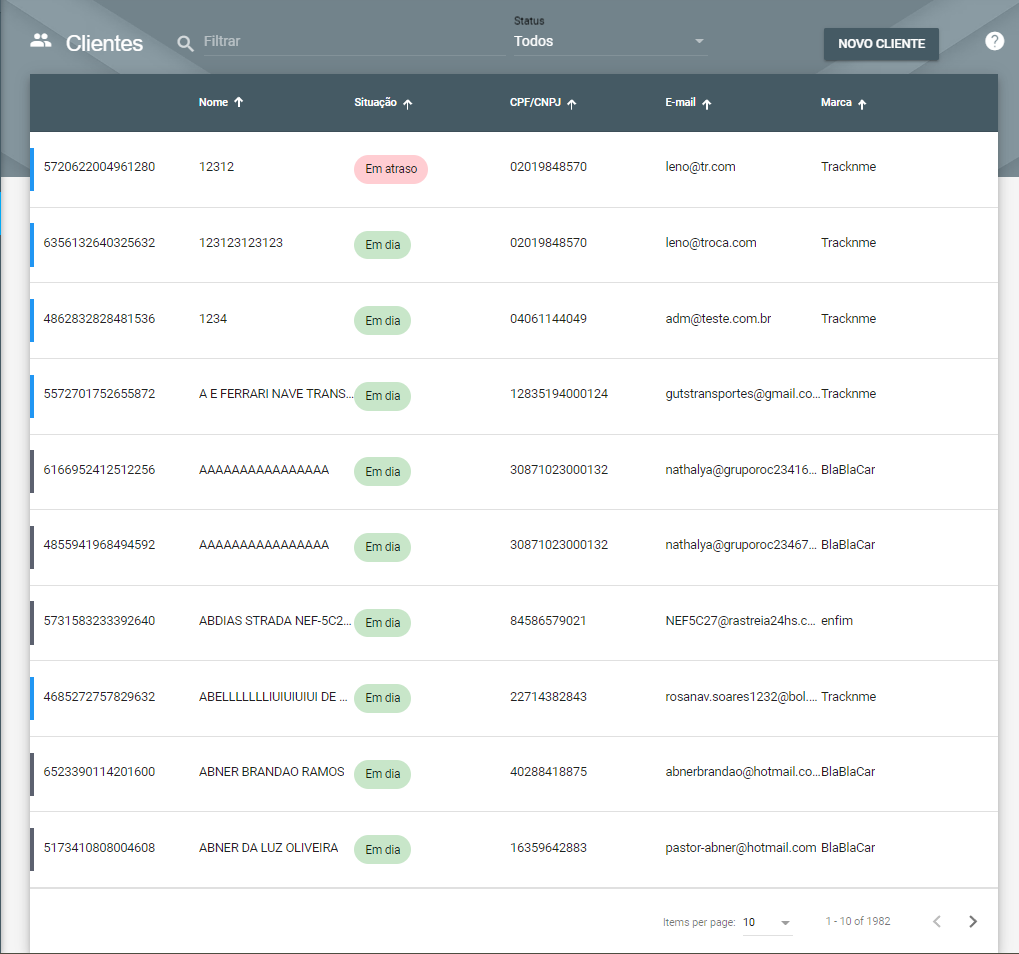Click email leno@tr.com
The width and height of the screenshot is (1019, 954).
click(701, 167)
